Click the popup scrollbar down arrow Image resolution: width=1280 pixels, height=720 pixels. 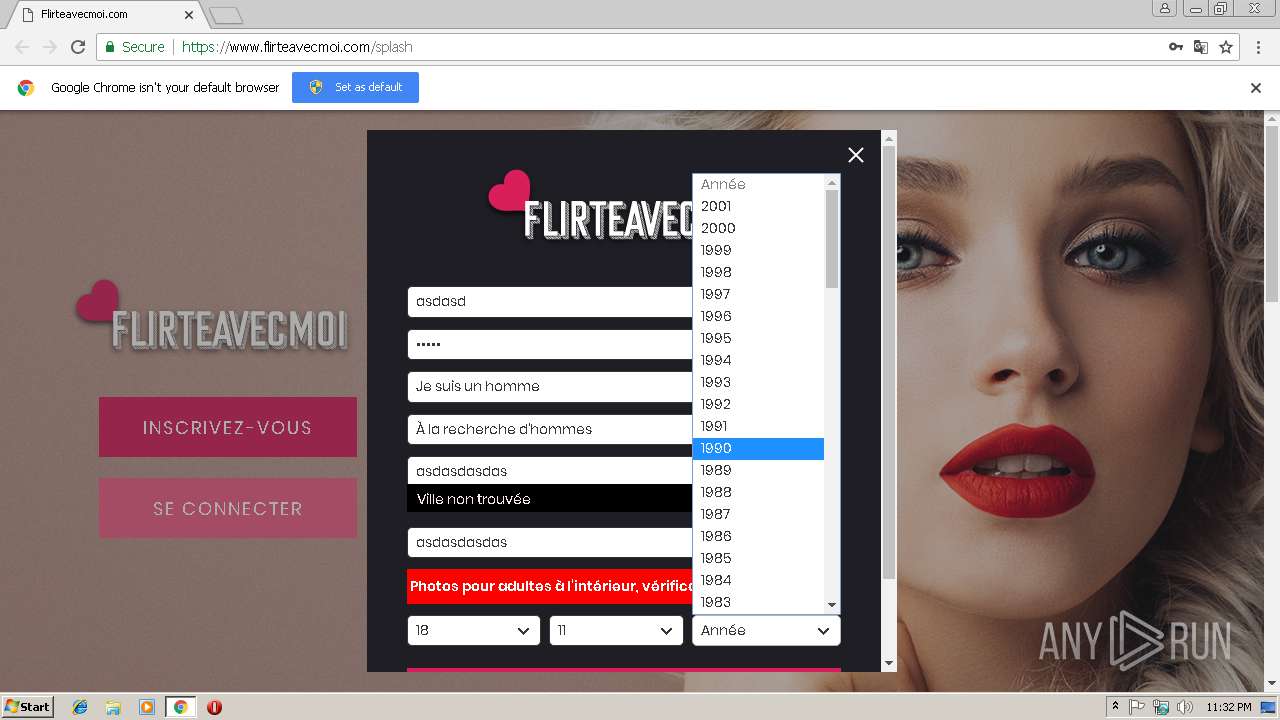pyautogui.click(x=889, y=663)
